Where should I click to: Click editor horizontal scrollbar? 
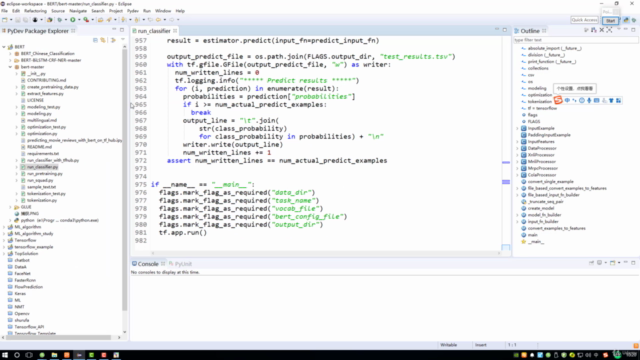point(326,253)
